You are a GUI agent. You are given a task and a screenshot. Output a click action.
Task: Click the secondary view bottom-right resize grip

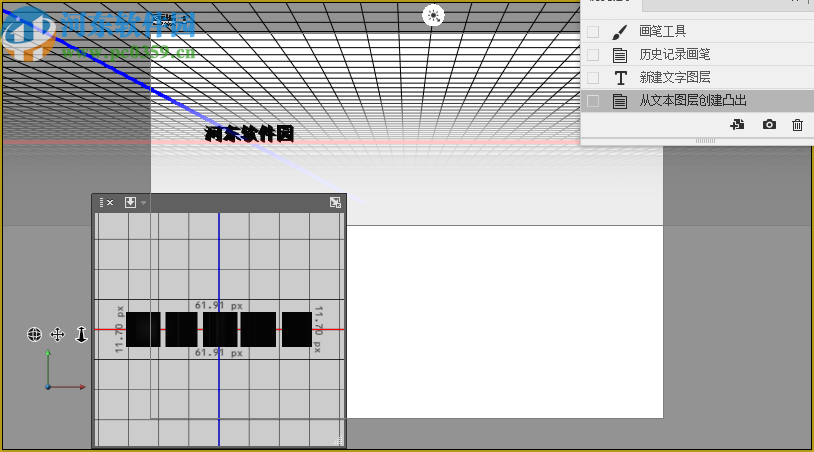pyautogui.click(x=338, y=441)
